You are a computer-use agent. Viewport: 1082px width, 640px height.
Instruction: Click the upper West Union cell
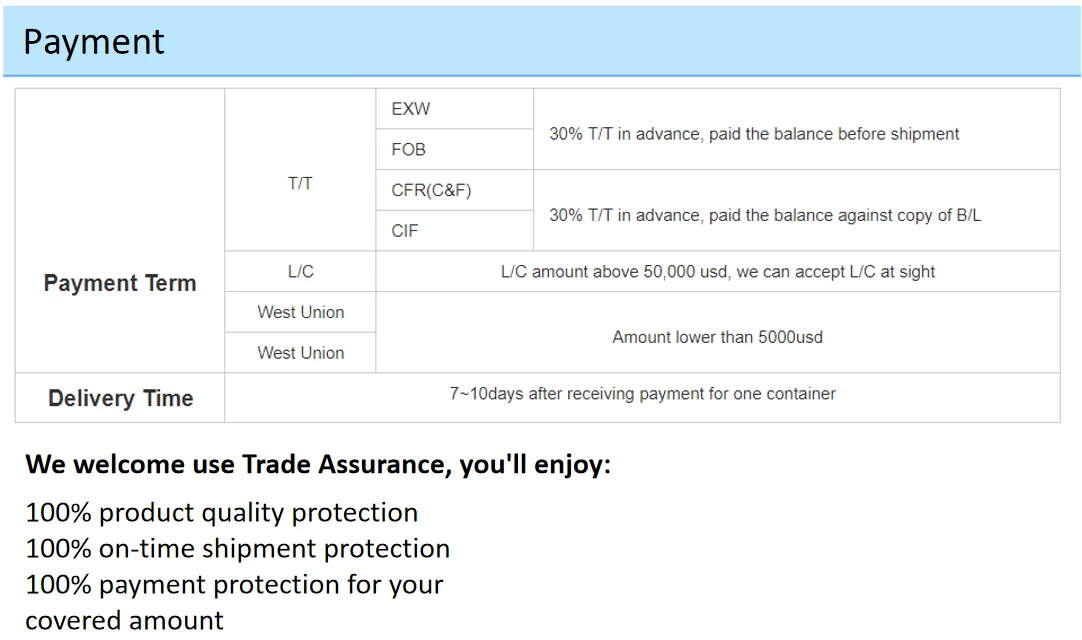coord(300,312)
